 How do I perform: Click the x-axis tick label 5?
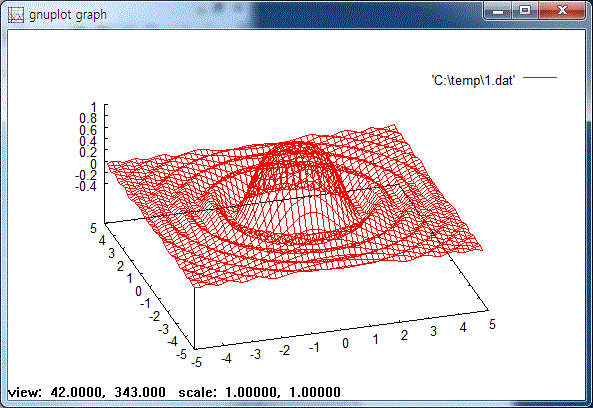[x=492, y=324]
